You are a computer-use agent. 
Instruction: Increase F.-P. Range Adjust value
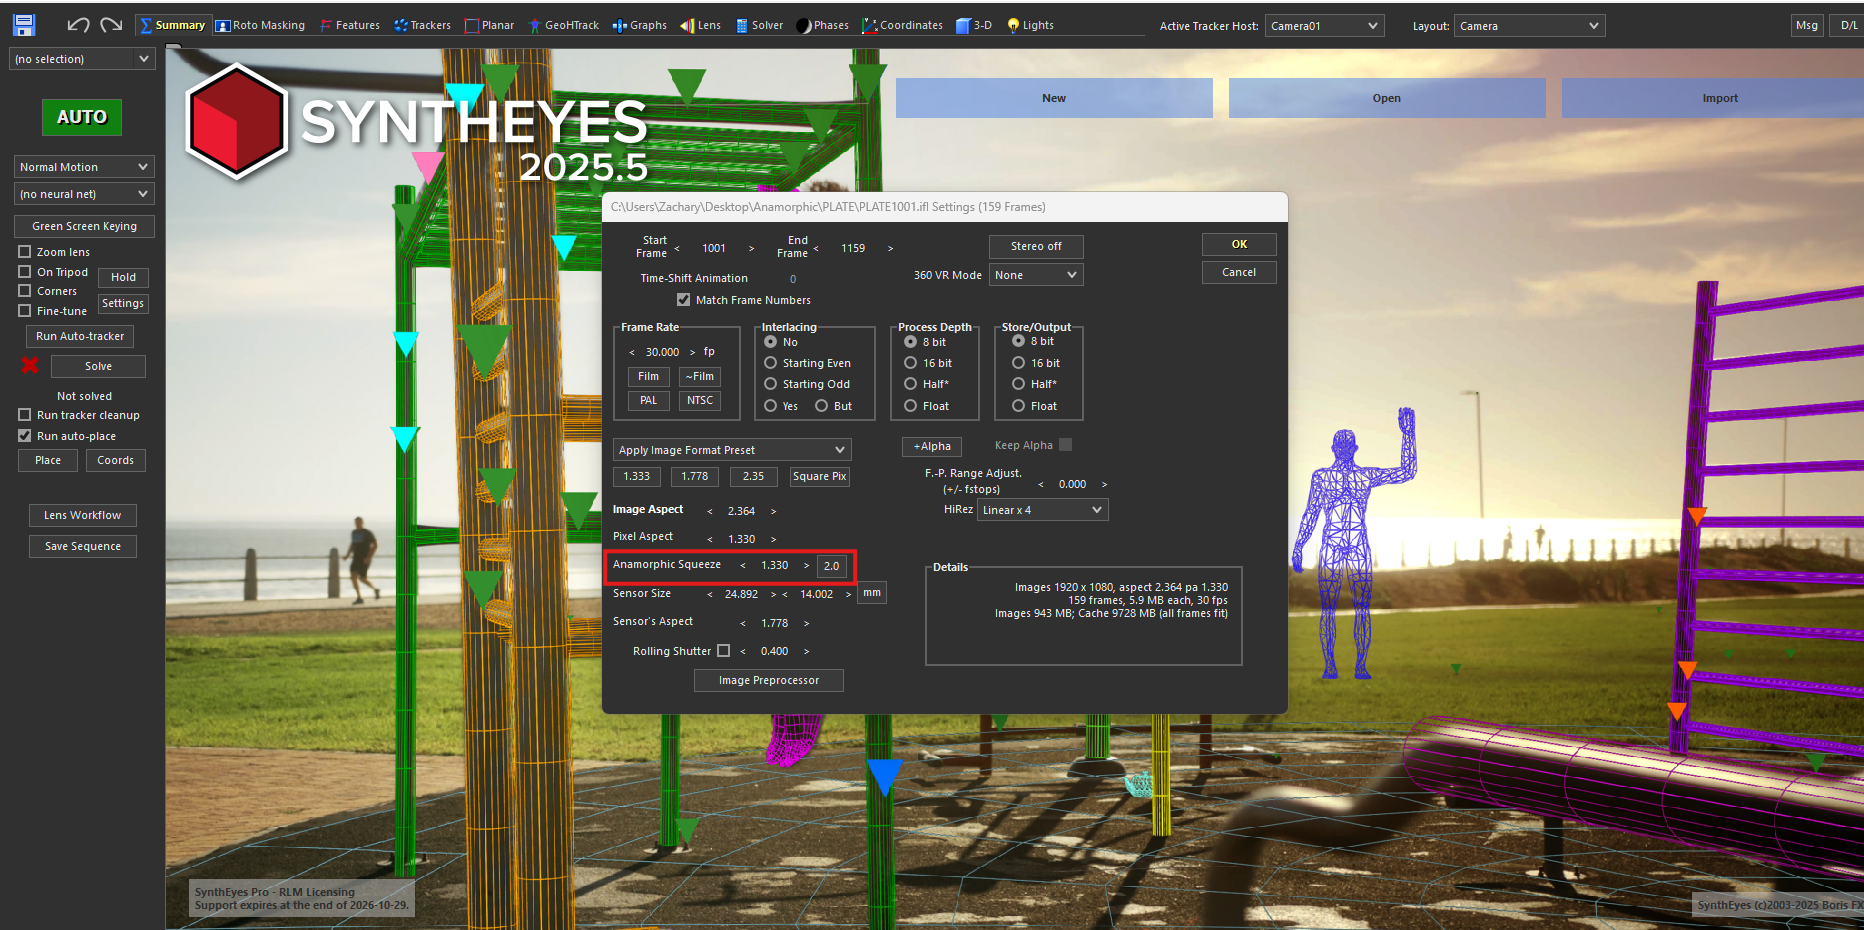(x=1104, y=484)
